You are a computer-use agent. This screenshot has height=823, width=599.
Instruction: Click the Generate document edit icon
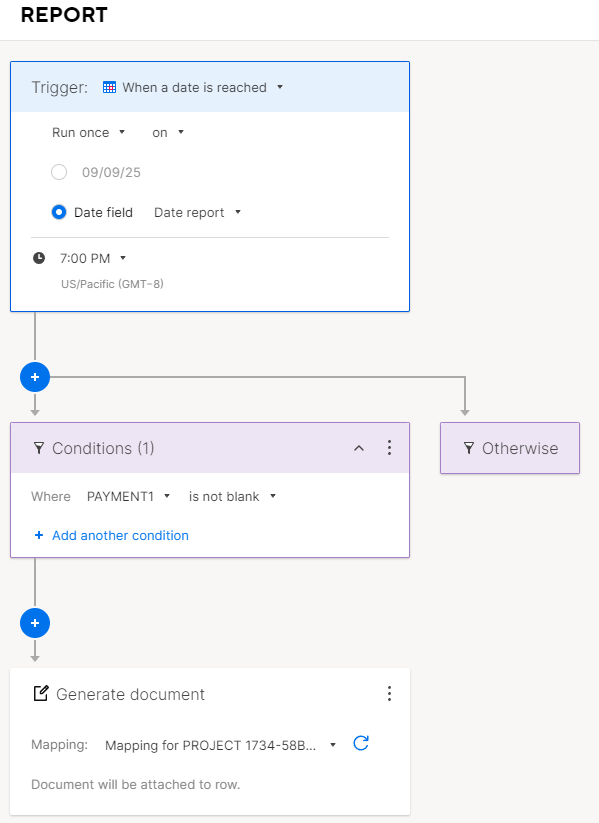coord(41,693)
